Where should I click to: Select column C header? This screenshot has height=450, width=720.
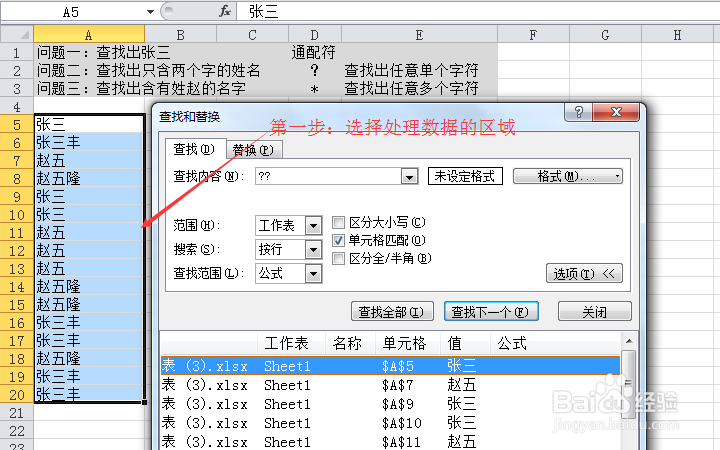coord(253,35)
